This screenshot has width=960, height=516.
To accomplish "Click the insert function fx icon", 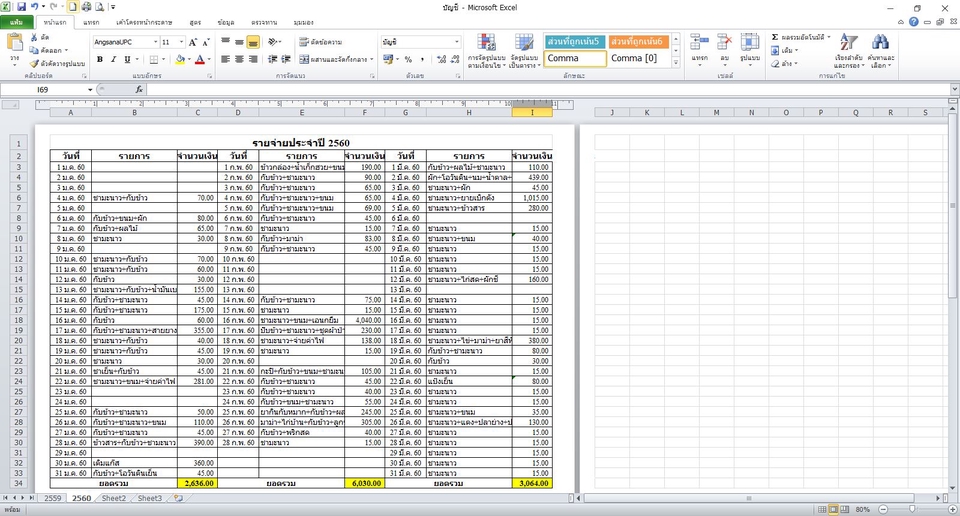I will pos(139,89).
